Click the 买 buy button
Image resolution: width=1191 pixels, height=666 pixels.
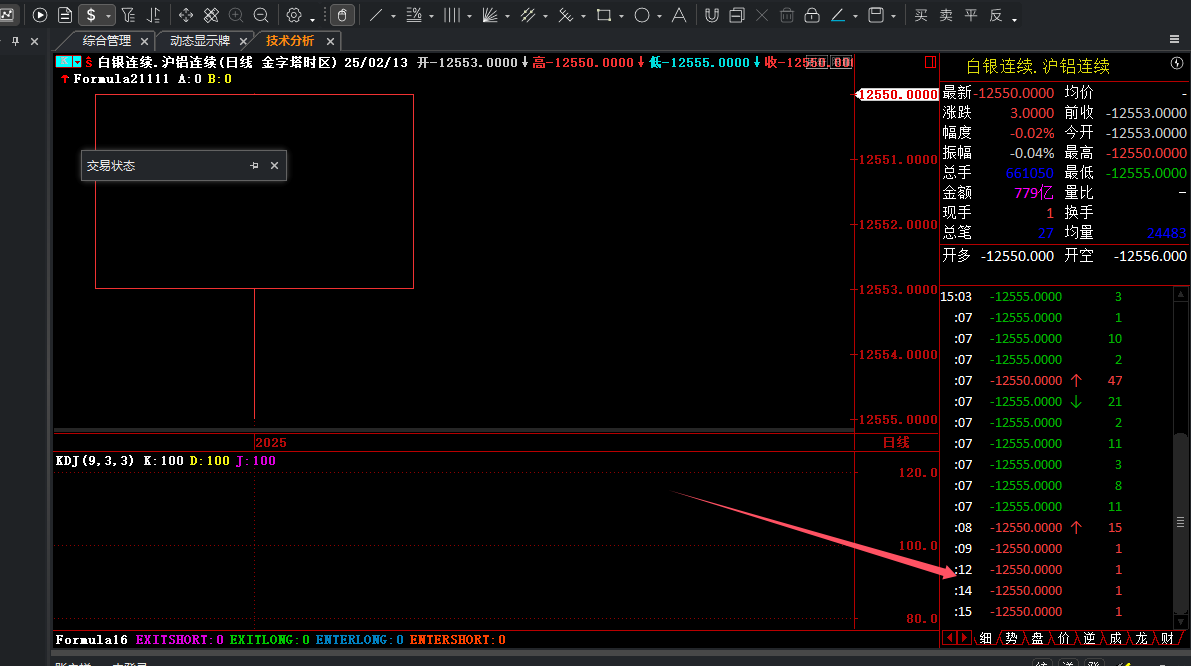click(x=921, y=15)
